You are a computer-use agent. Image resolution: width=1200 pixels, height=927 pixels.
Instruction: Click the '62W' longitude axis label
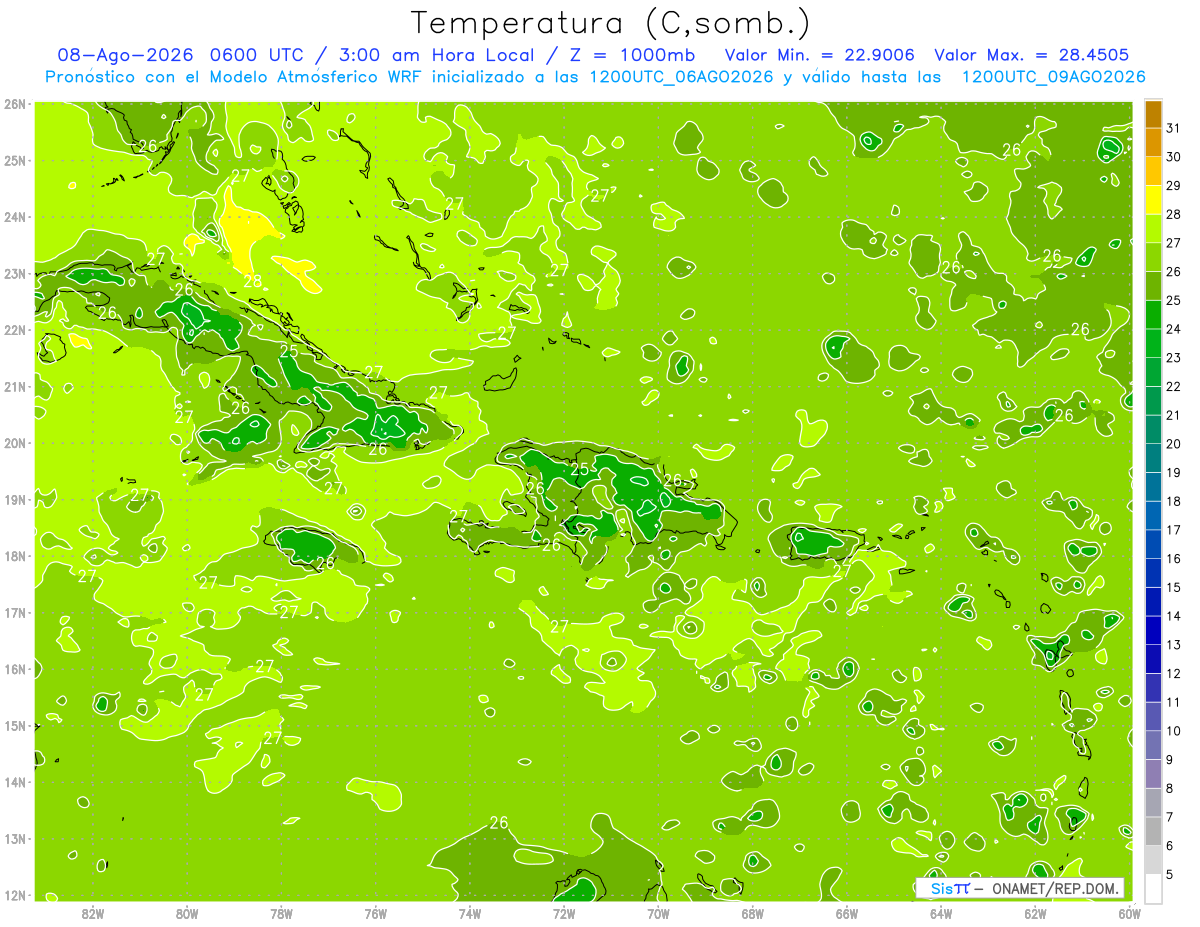(x=1035, y=913)
